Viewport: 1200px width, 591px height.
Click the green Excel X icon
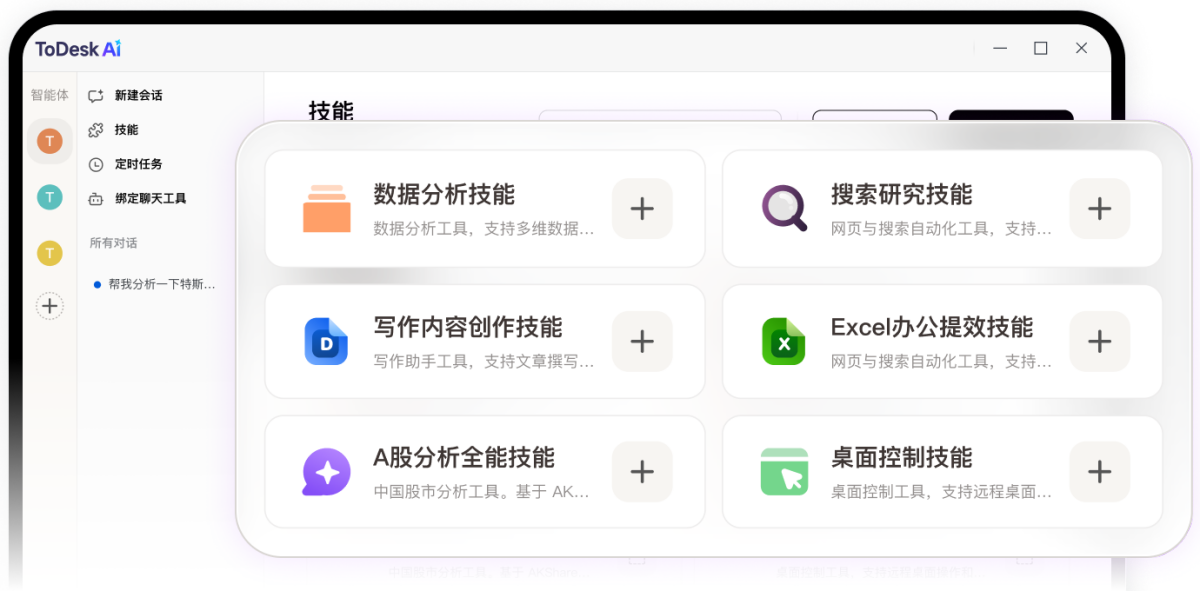784,341
